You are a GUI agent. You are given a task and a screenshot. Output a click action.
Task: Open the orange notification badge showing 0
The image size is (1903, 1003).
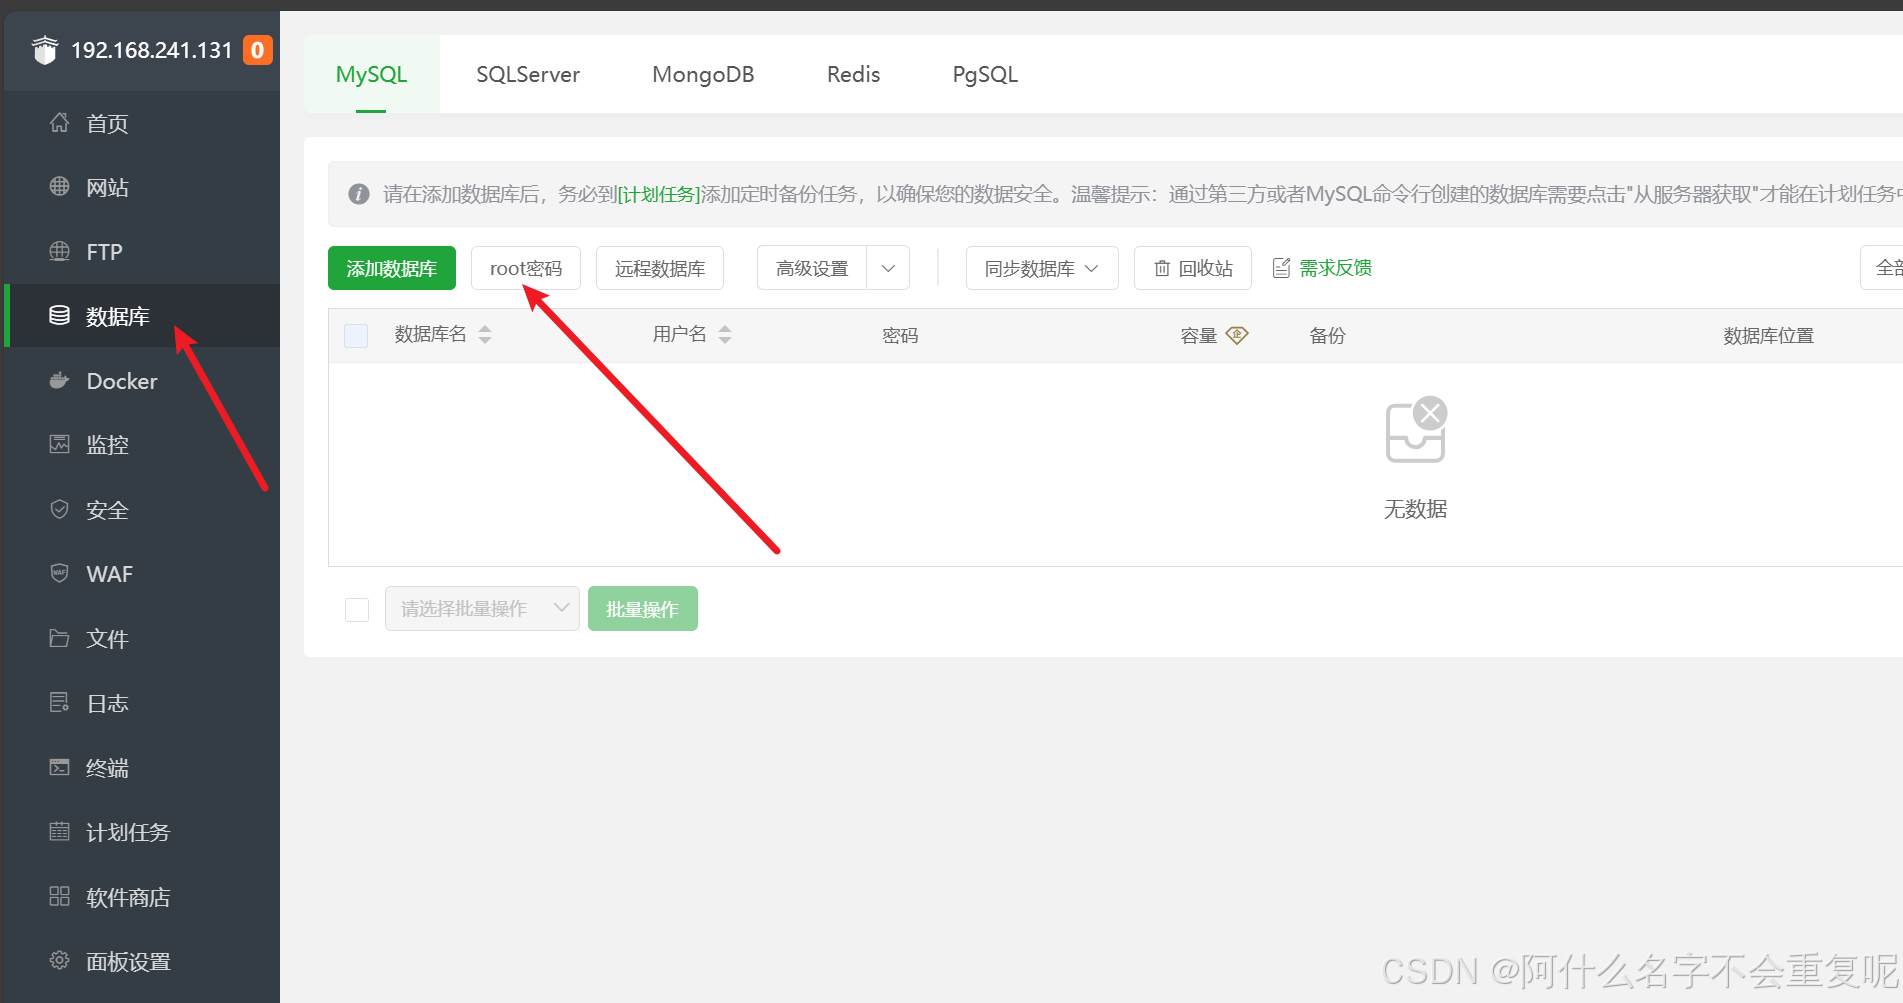point(258,50)
